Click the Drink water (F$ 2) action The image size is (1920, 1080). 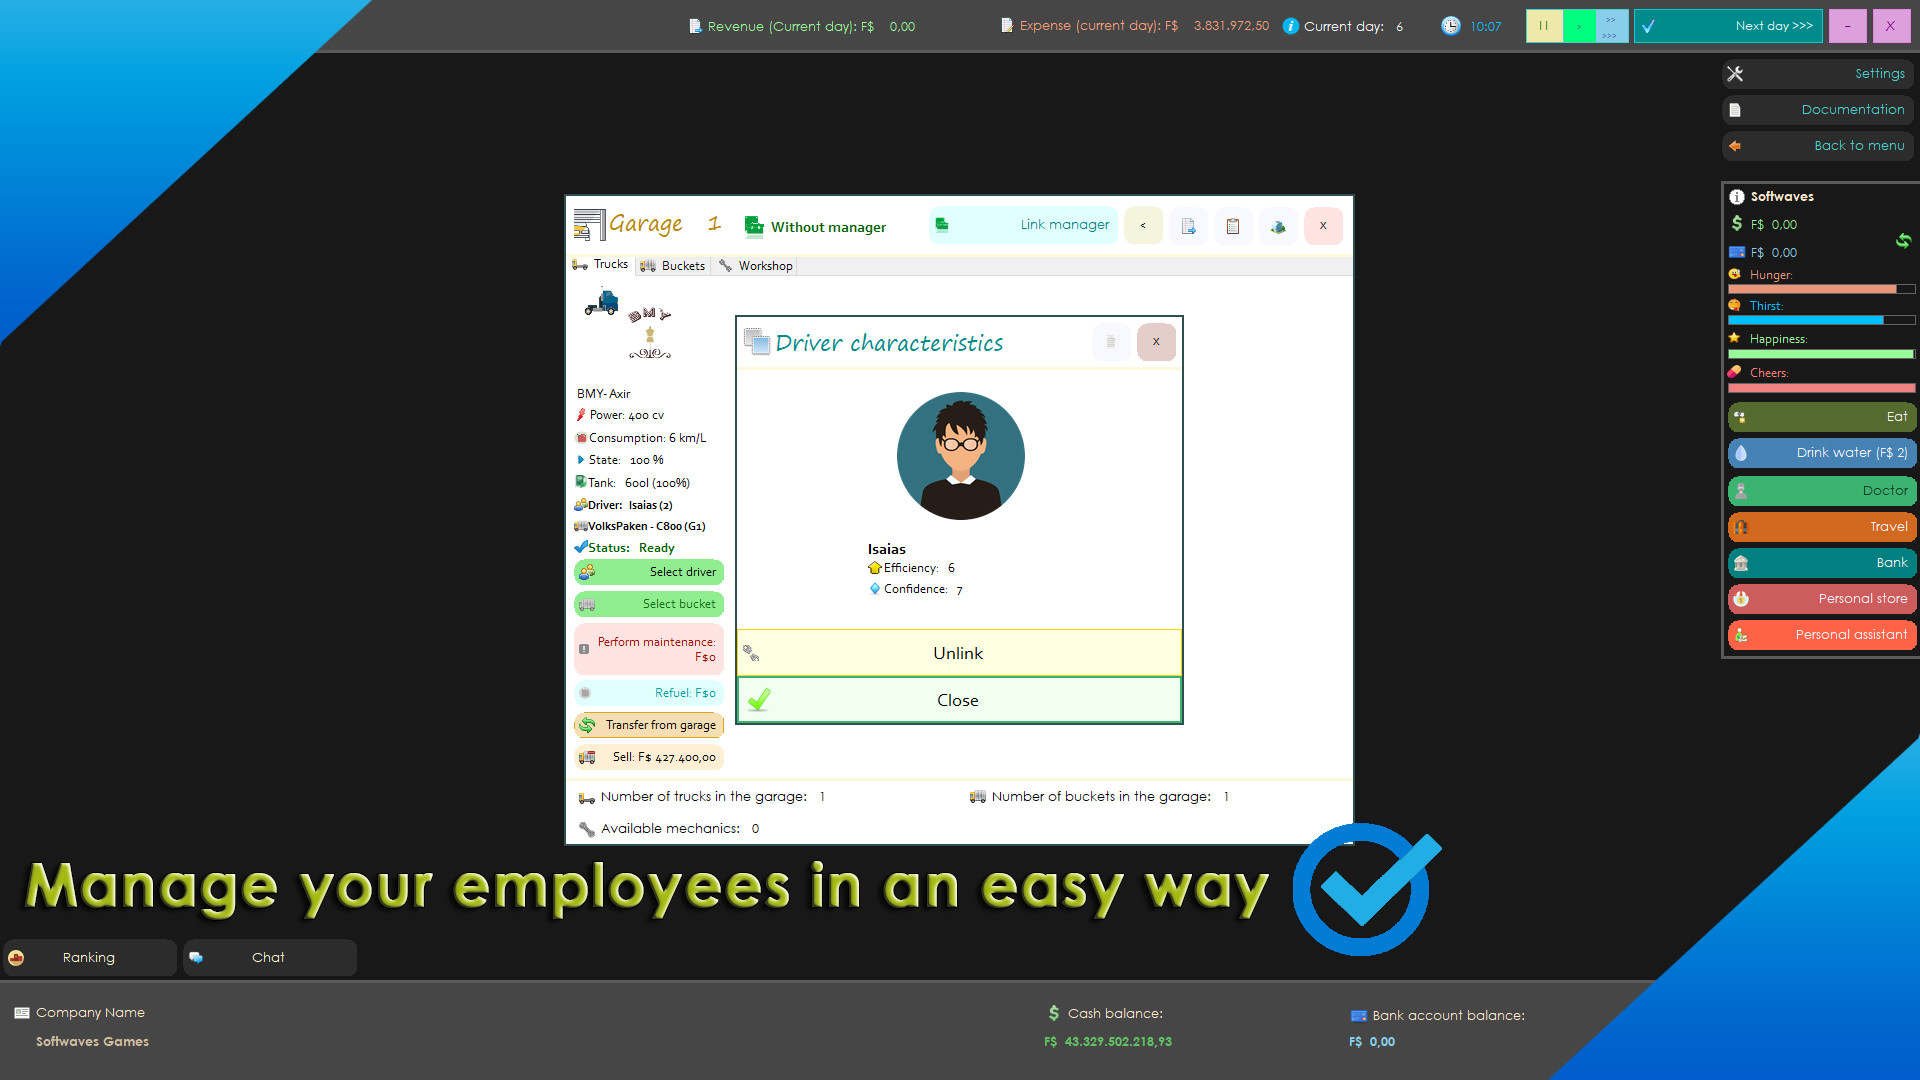(x=1821, y=453)
